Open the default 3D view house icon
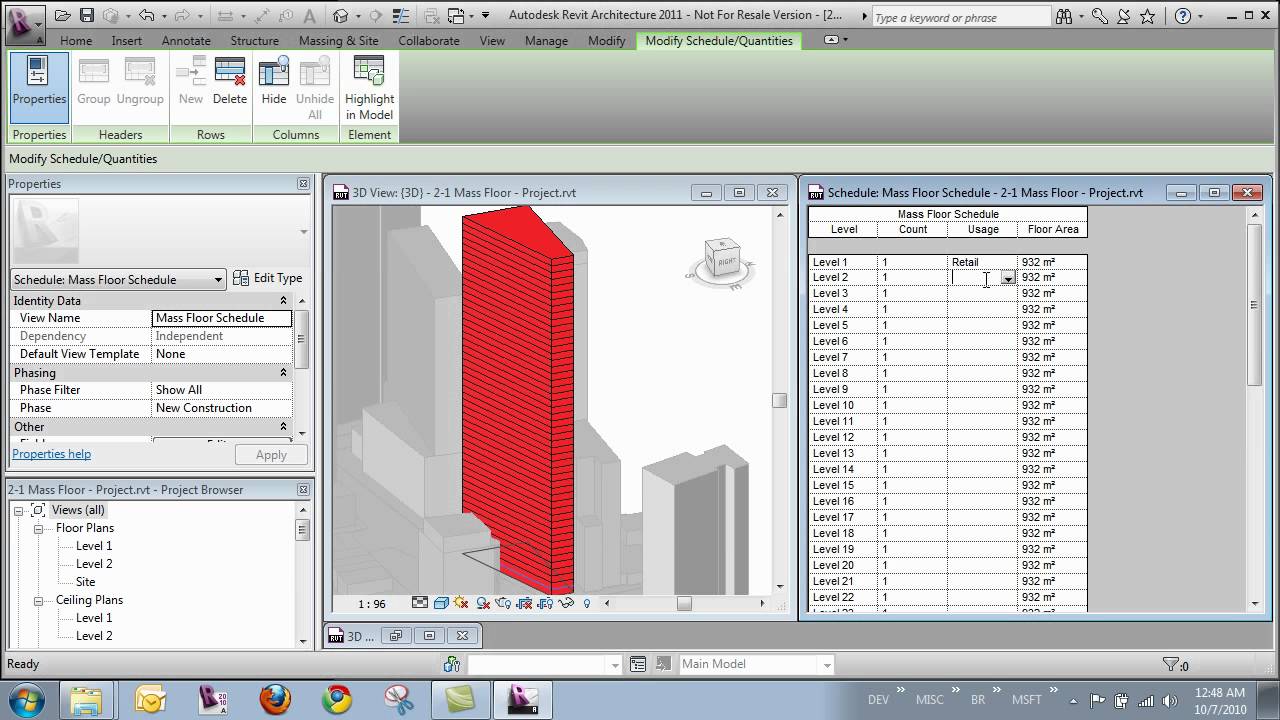 point(342,16)
